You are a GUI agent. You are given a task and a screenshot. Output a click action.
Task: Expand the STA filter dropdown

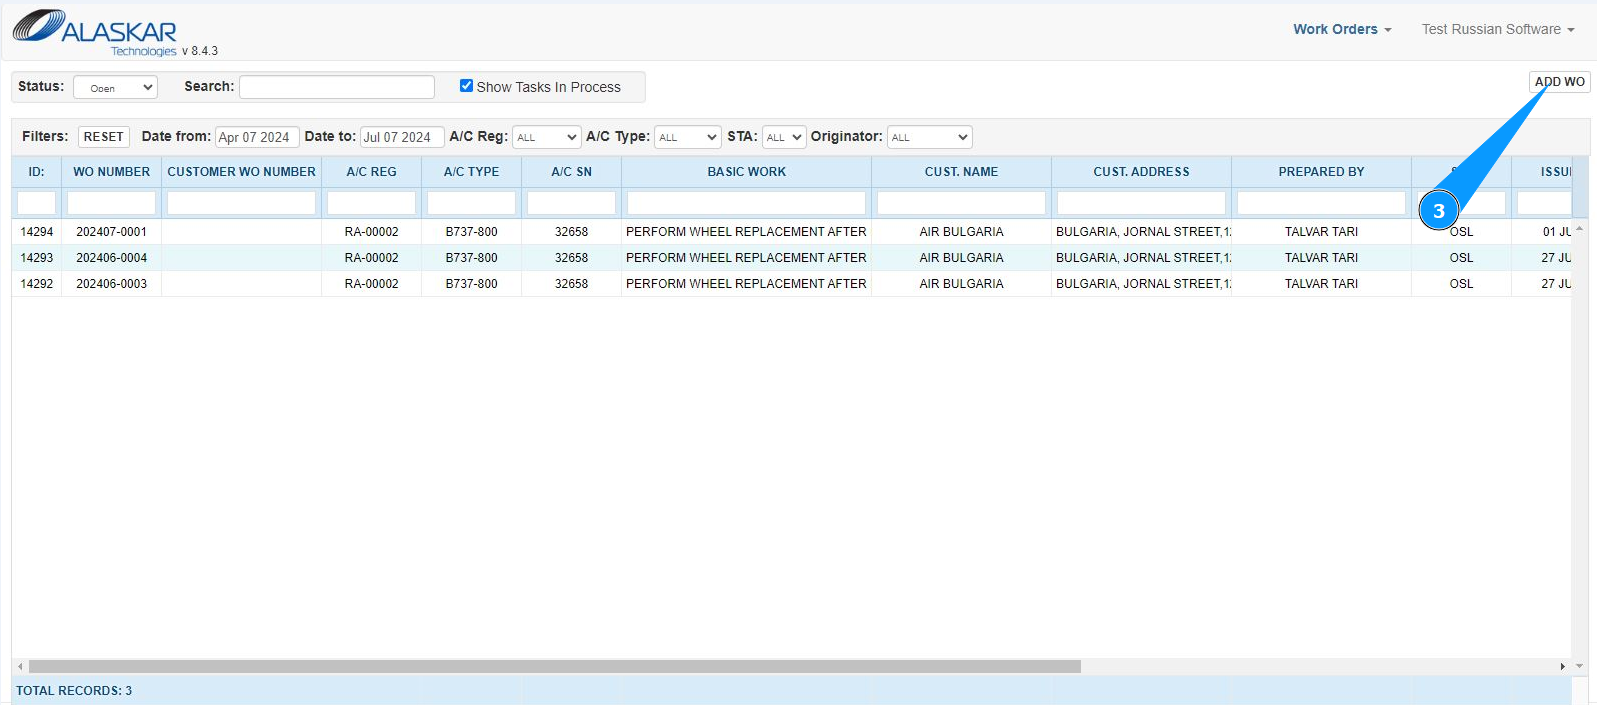coord(784,137)
